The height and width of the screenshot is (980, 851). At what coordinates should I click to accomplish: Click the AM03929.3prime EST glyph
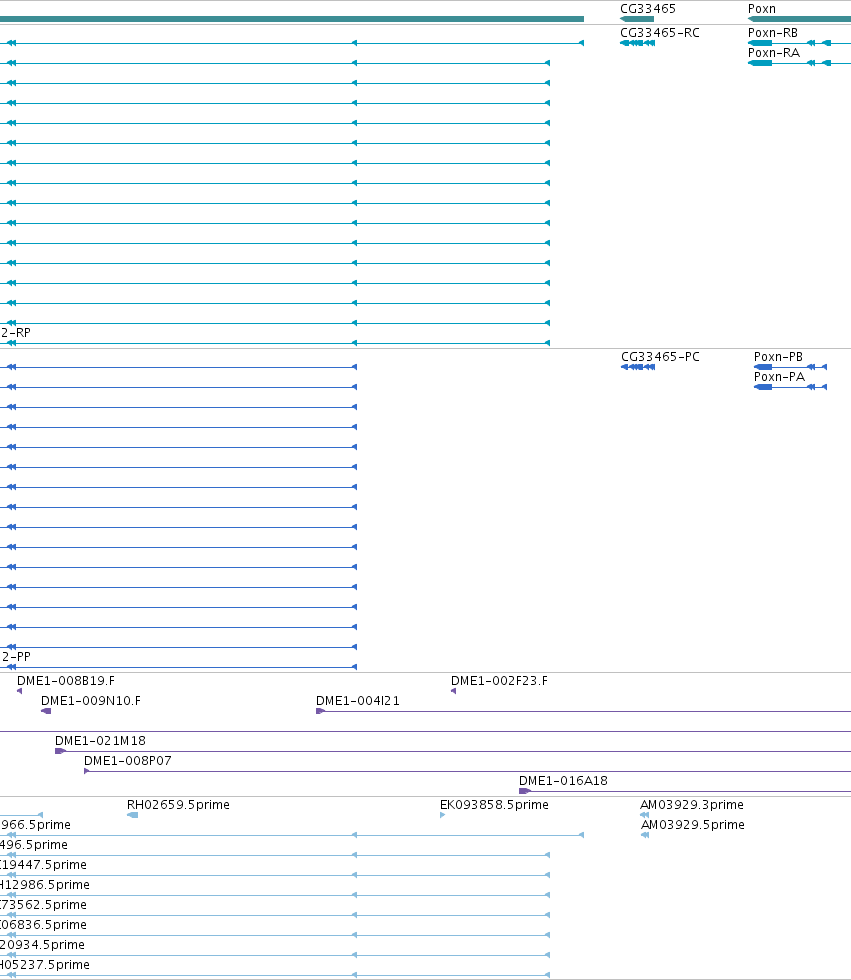click(645, 815)
